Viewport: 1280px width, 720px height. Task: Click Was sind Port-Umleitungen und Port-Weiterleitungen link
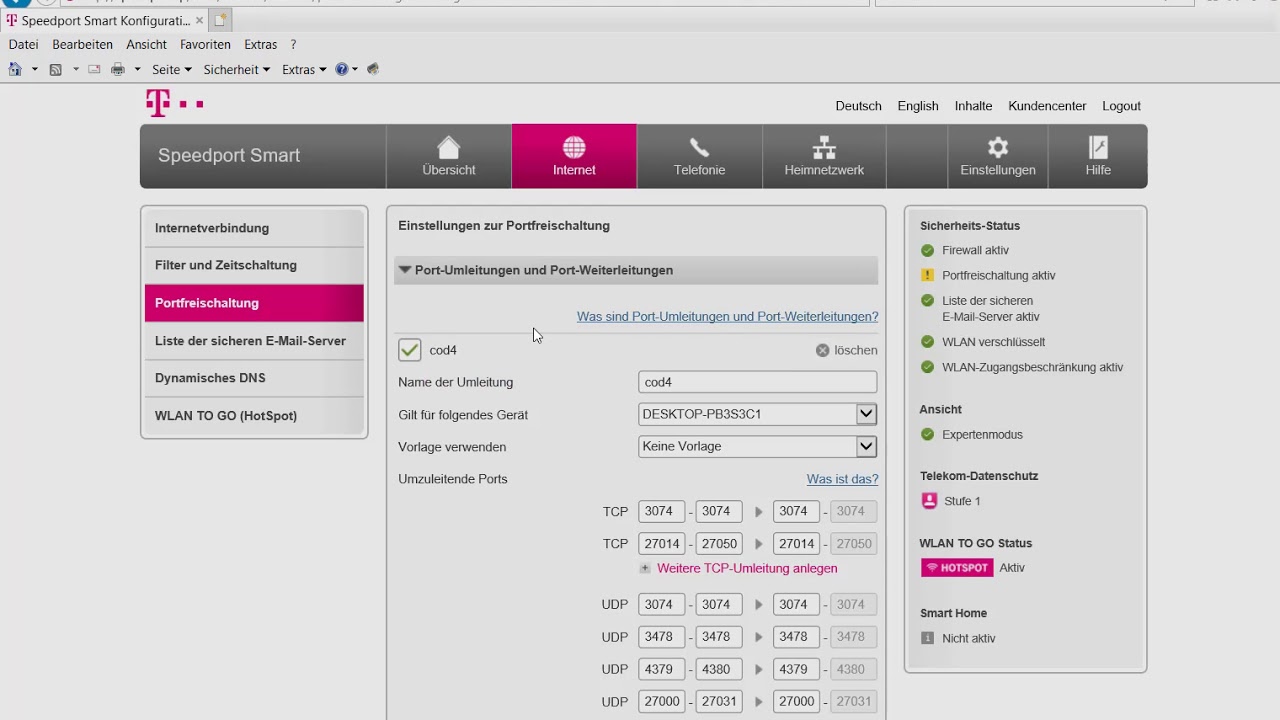(x=727, y=316)
